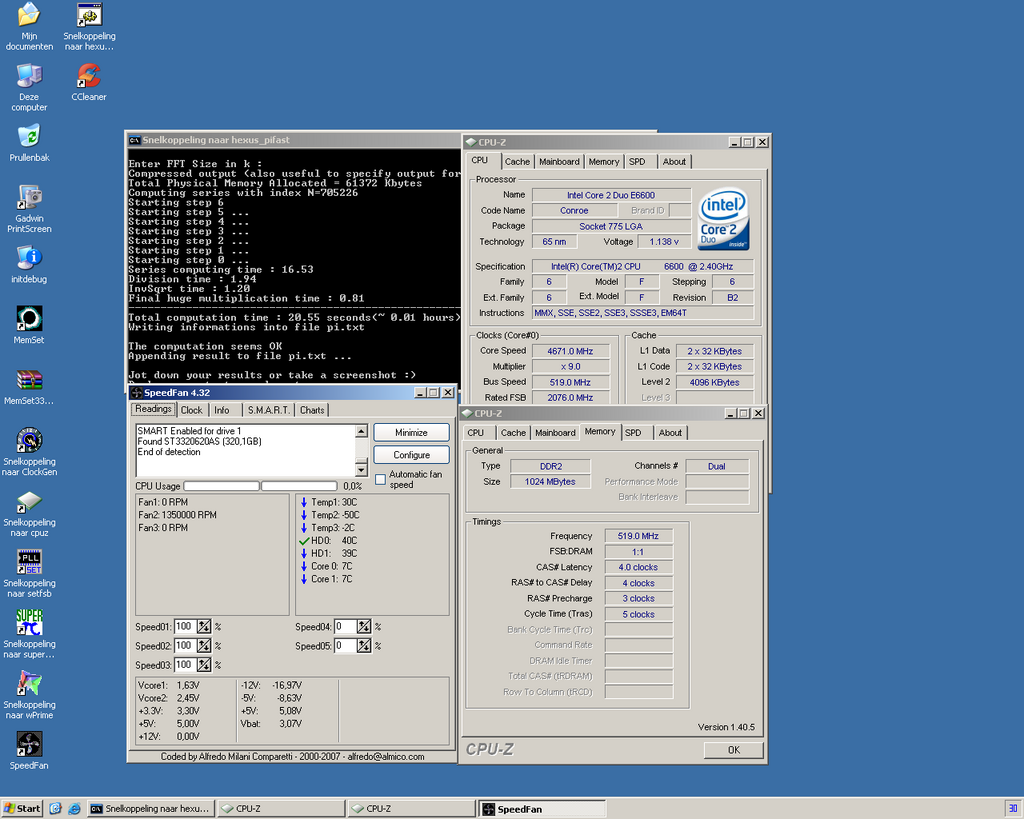Click the "4671.0 MHz" Core Speed value
This screenshot has height=819, width=1024.
pyautogui.click(x=570, y=351)
